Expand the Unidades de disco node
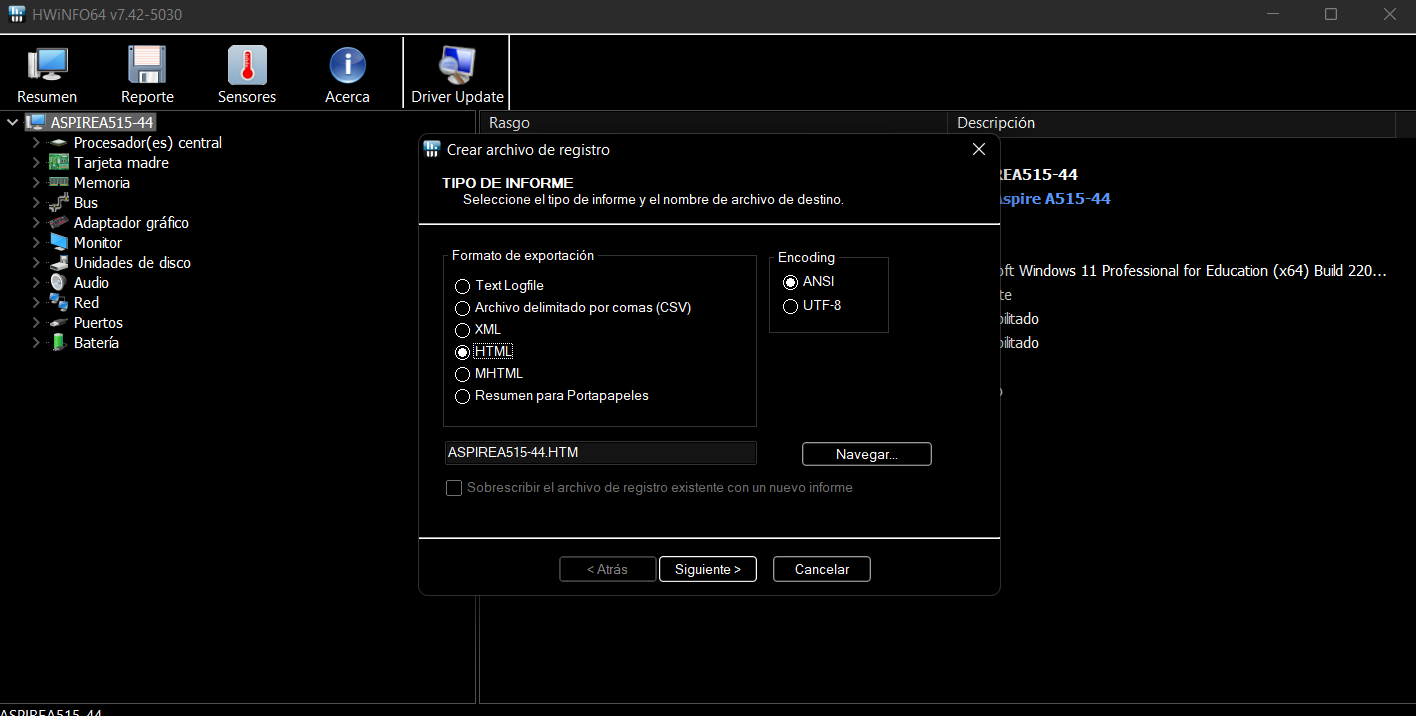This screenshot has height=716, width=1416. point(36,263)
